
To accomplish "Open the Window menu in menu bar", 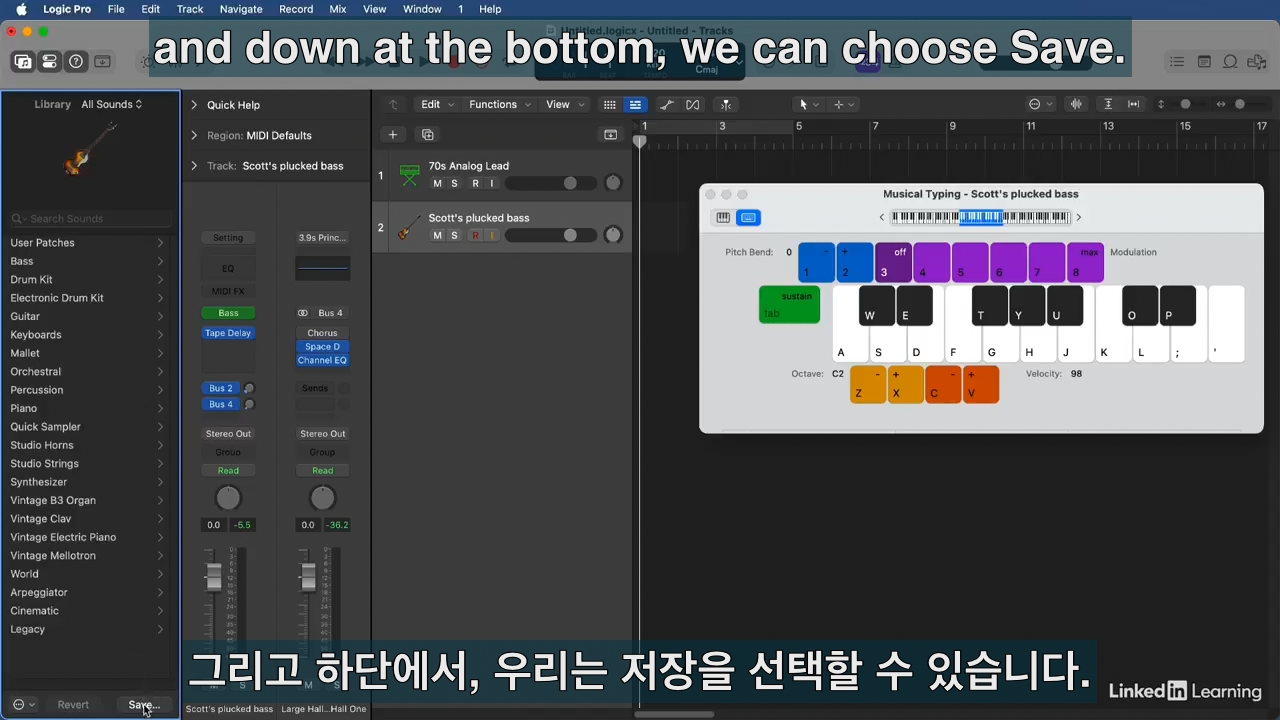I will pyautogui.click(x=422, y=9).
